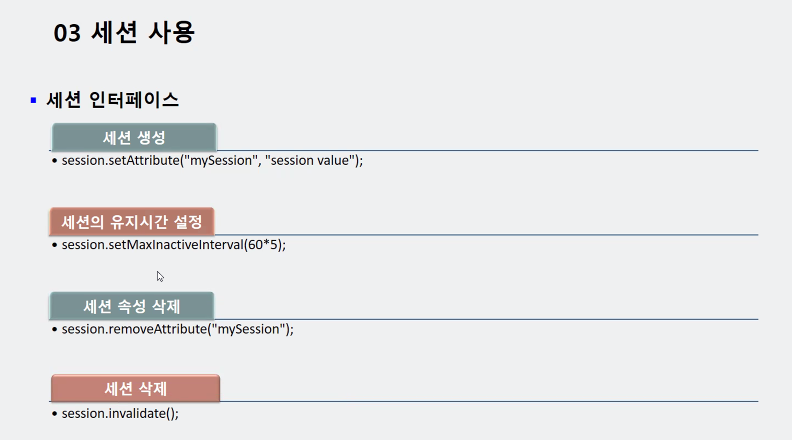Click the blue square bullet beside 세션 인터페이스

(x=33, y=100)
